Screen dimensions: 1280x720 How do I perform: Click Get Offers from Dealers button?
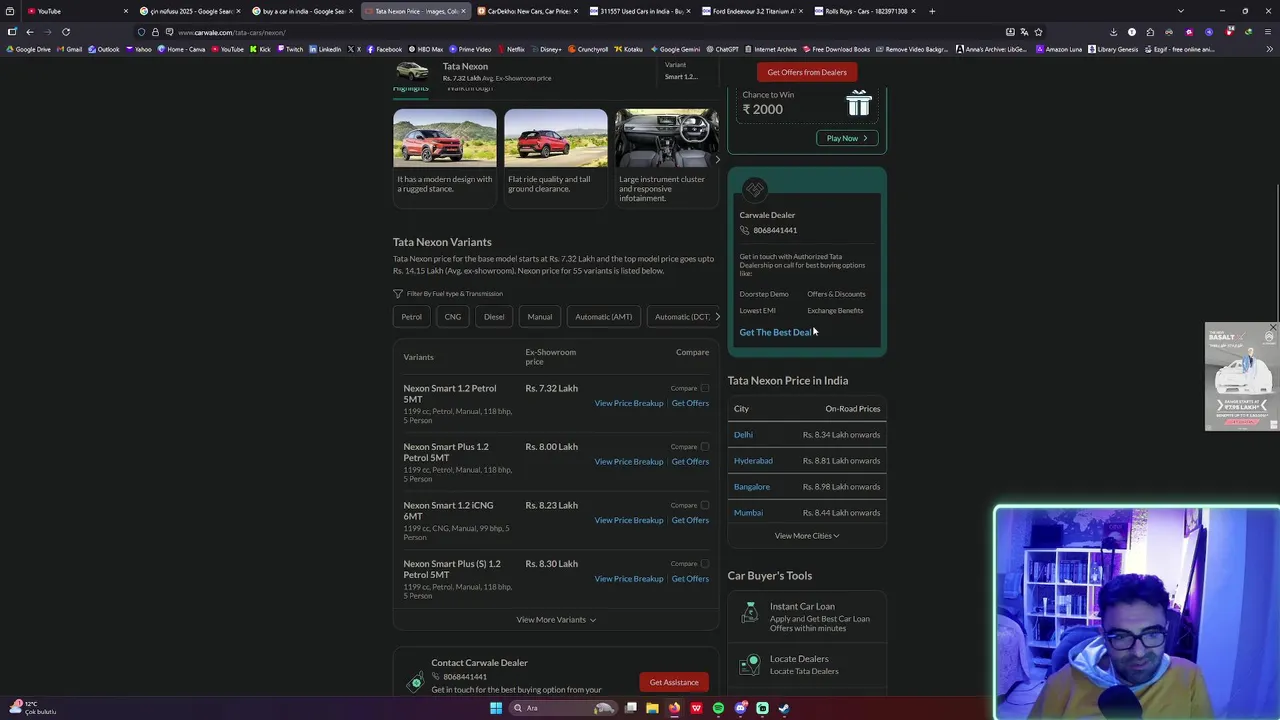tap(807, 72)
